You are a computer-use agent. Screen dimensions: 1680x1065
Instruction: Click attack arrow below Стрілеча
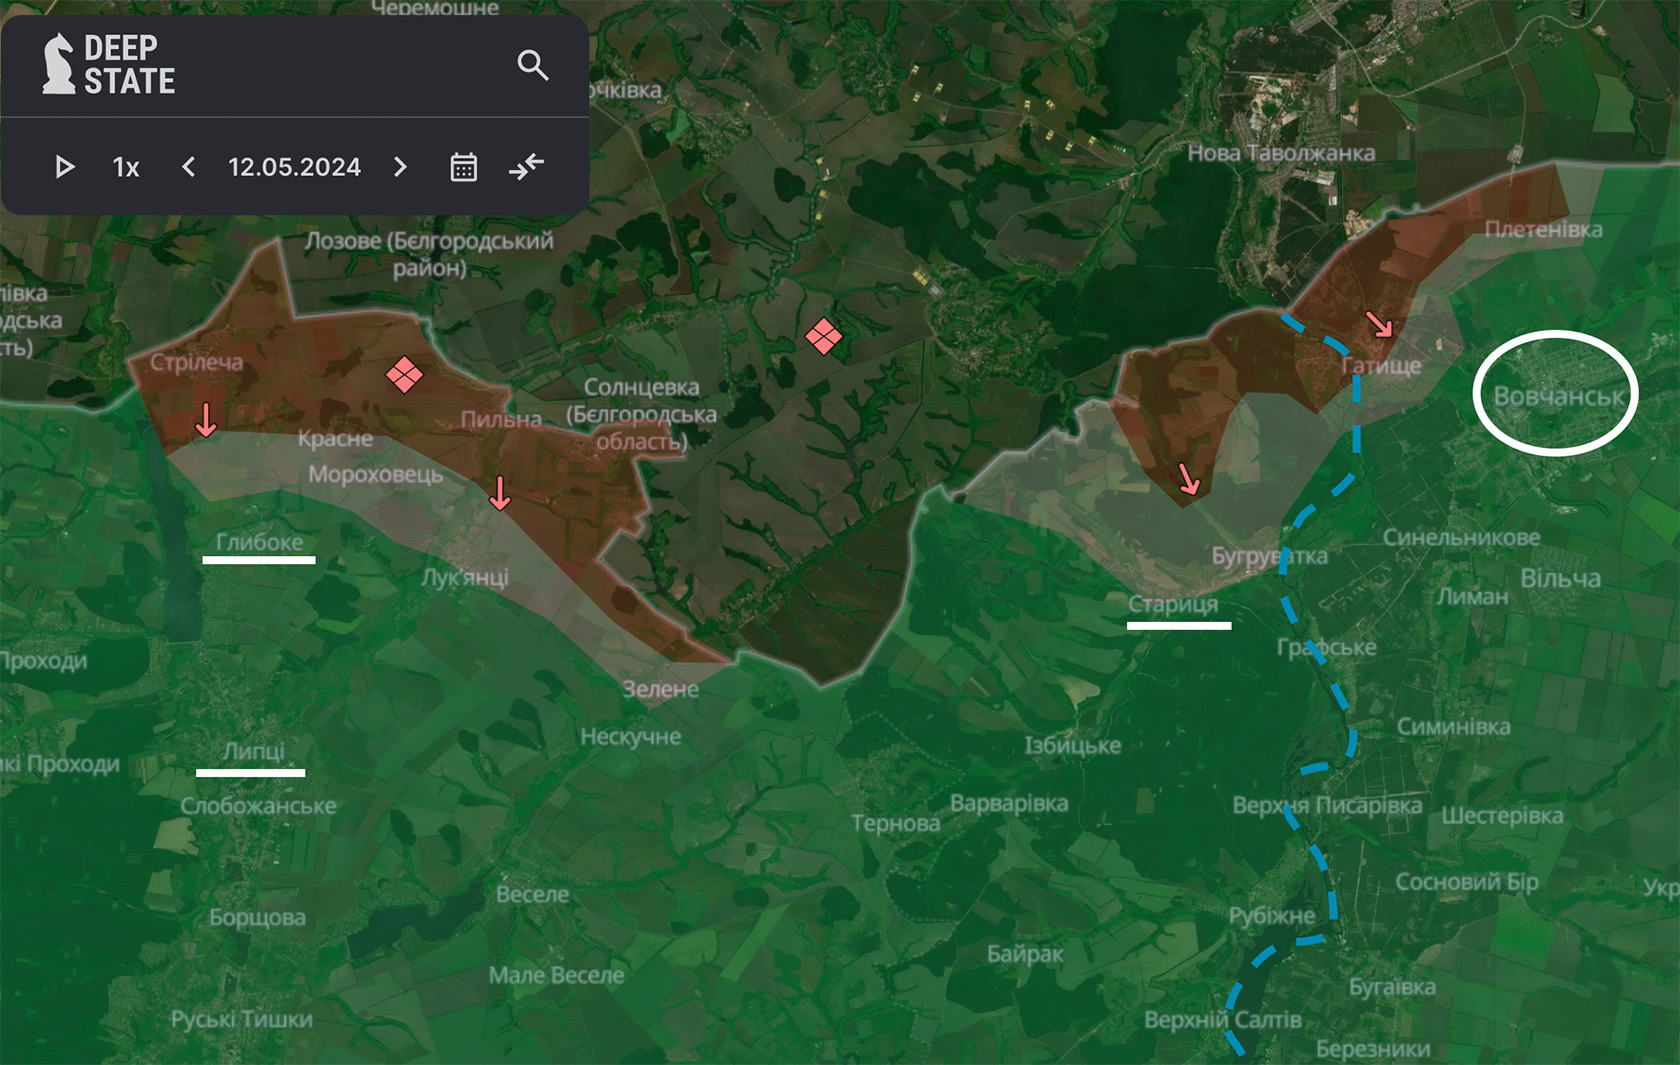tap(206, 420)
